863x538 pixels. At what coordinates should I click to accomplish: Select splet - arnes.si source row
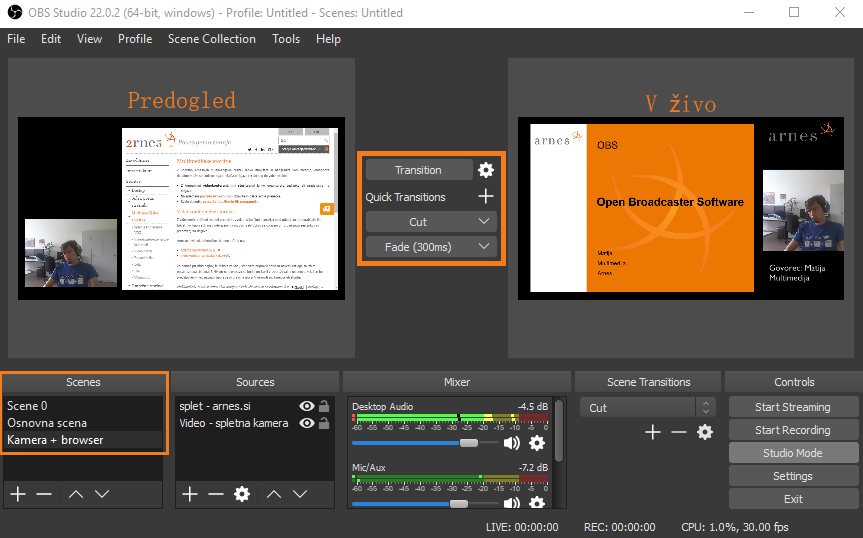254,406
